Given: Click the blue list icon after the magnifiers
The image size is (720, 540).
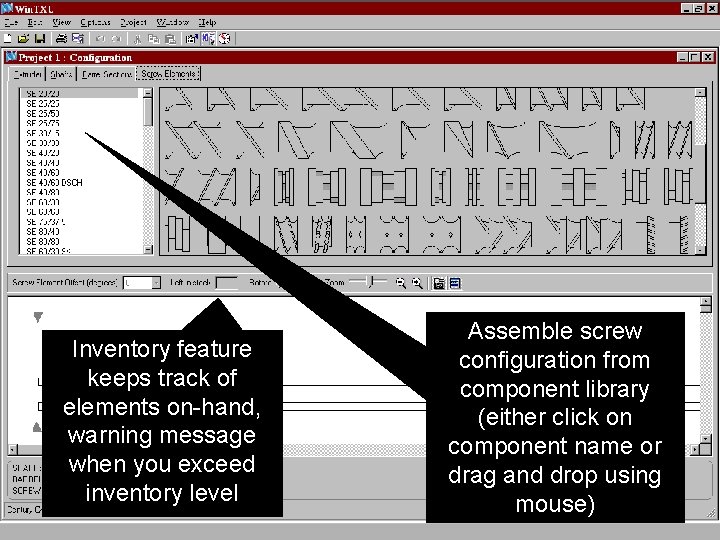Looking at the screenshot, I should point(455,283).
